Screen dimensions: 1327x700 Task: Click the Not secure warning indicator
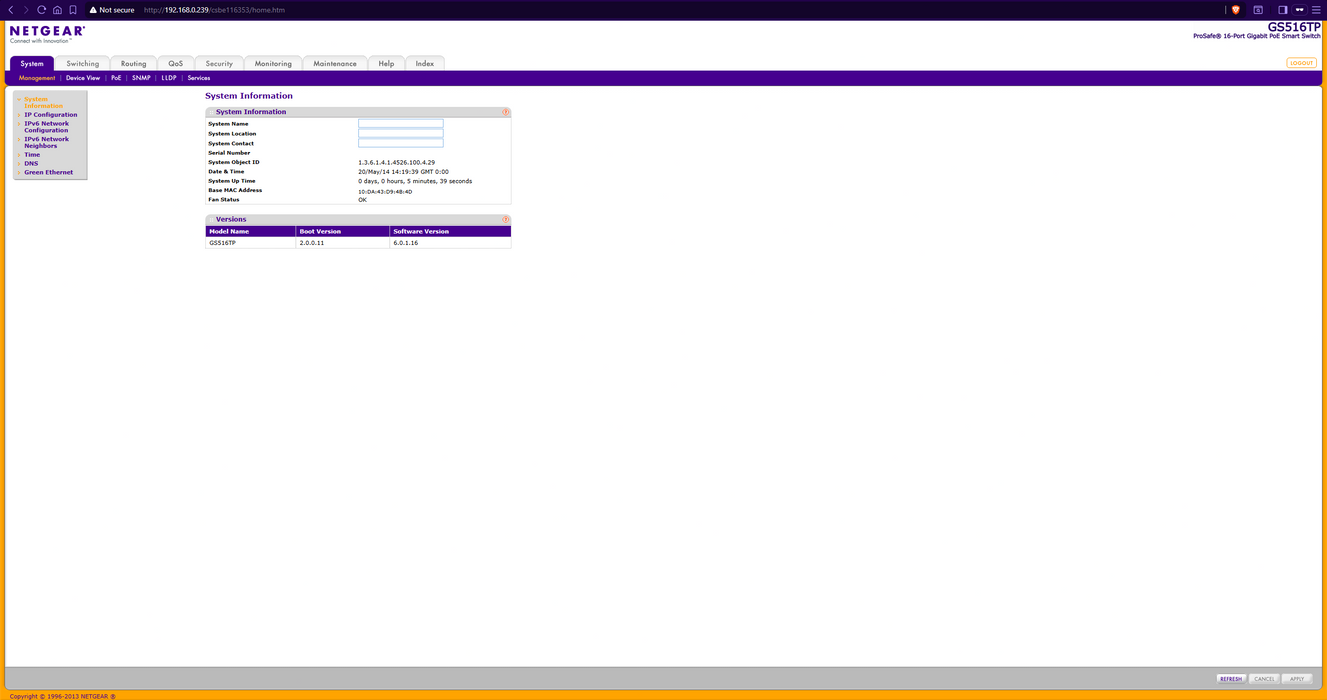coord(111,10)
